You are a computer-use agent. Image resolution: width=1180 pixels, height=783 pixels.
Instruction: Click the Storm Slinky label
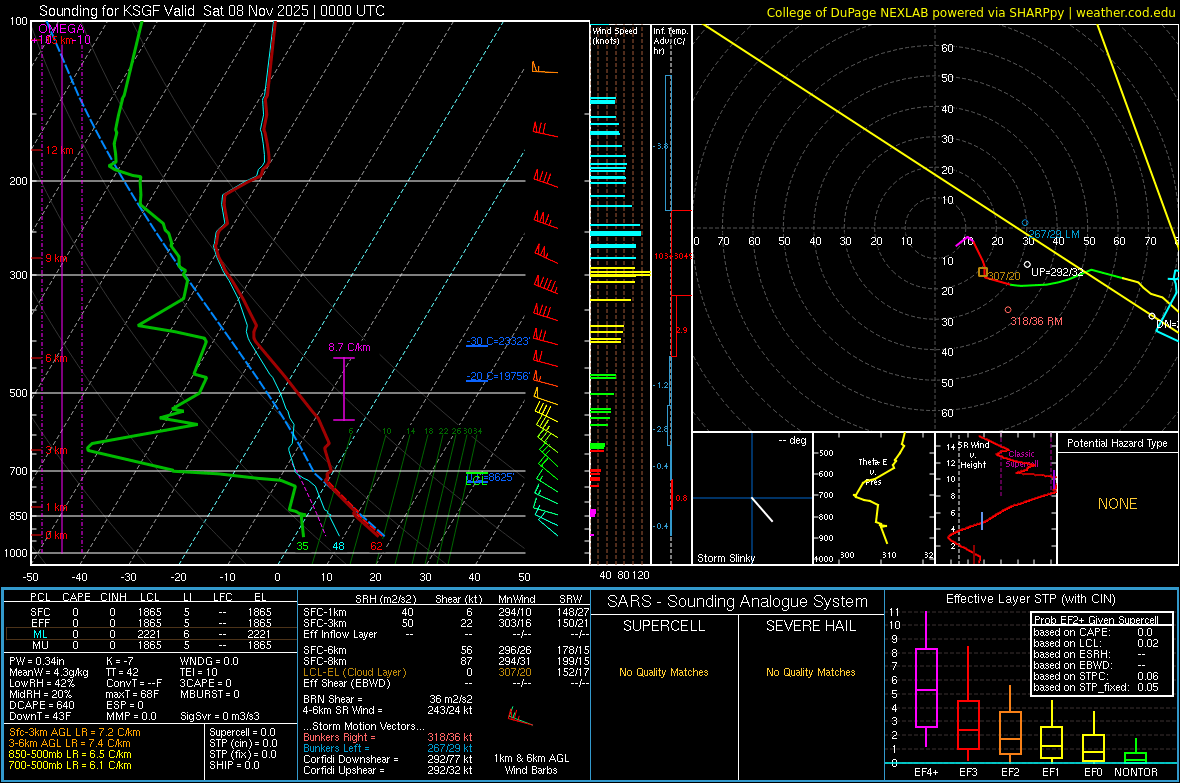726,558
